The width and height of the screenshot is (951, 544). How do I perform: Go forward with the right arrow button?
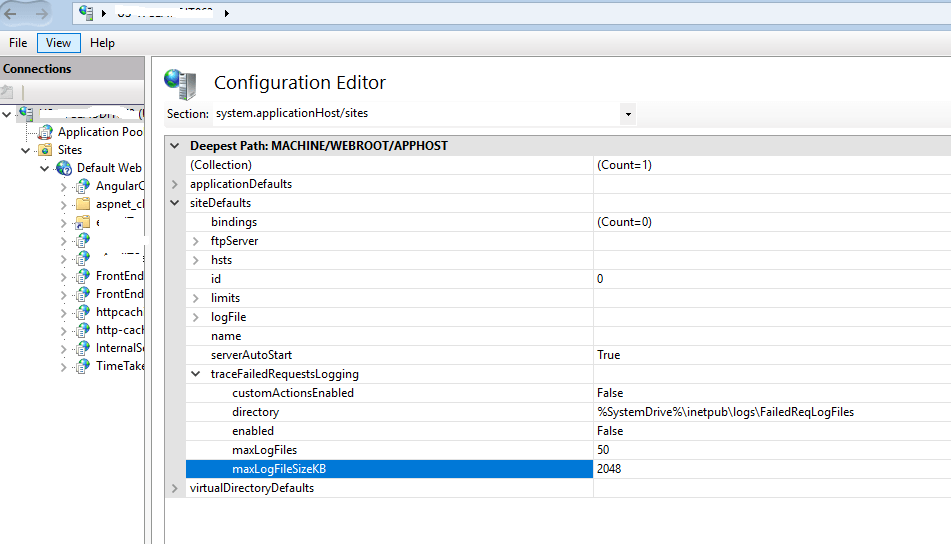[x=41, y=13]
